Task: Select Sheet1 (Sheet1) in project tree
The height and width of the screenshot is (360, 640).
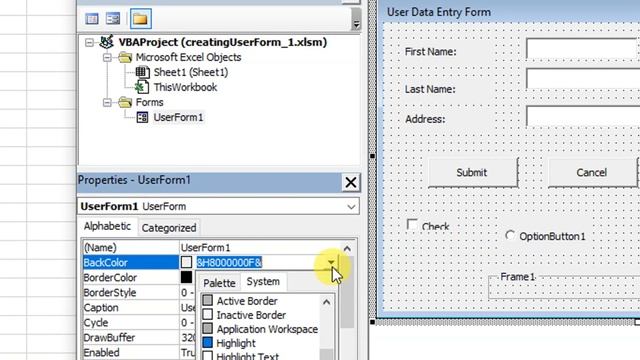Action: point(191,72)
